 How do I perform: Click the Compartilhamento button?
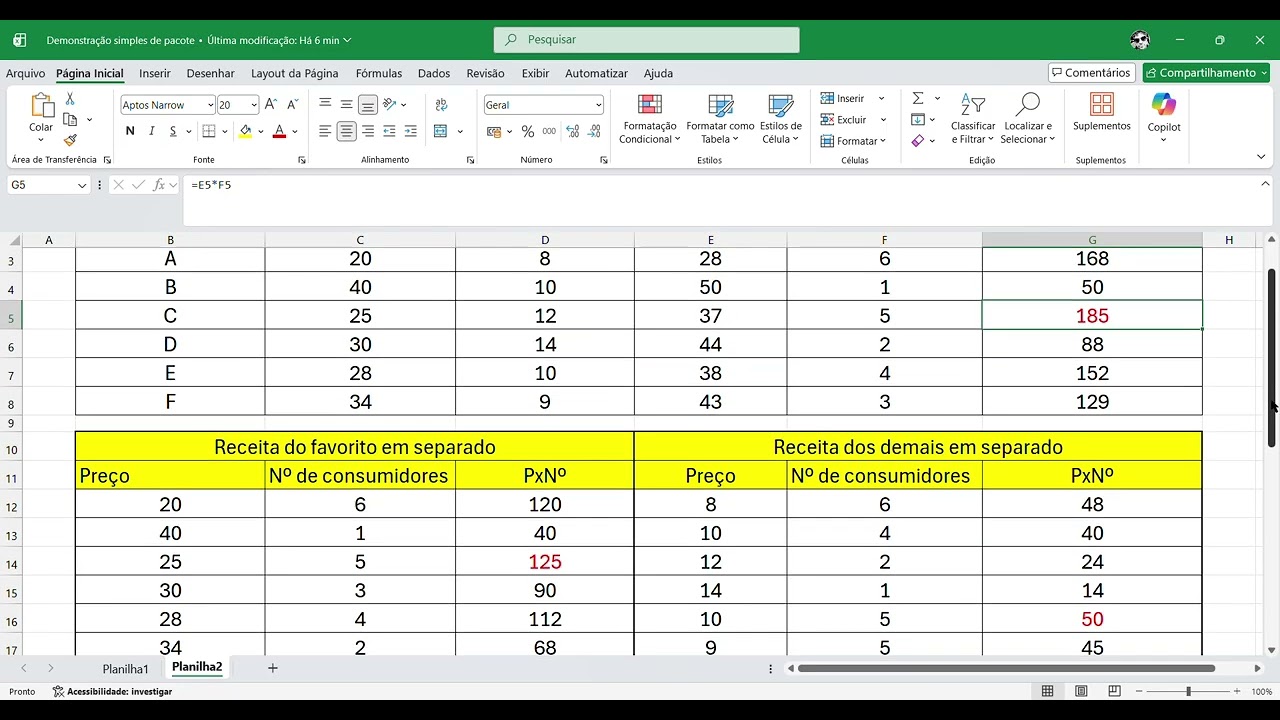[x=1206, y=73]
